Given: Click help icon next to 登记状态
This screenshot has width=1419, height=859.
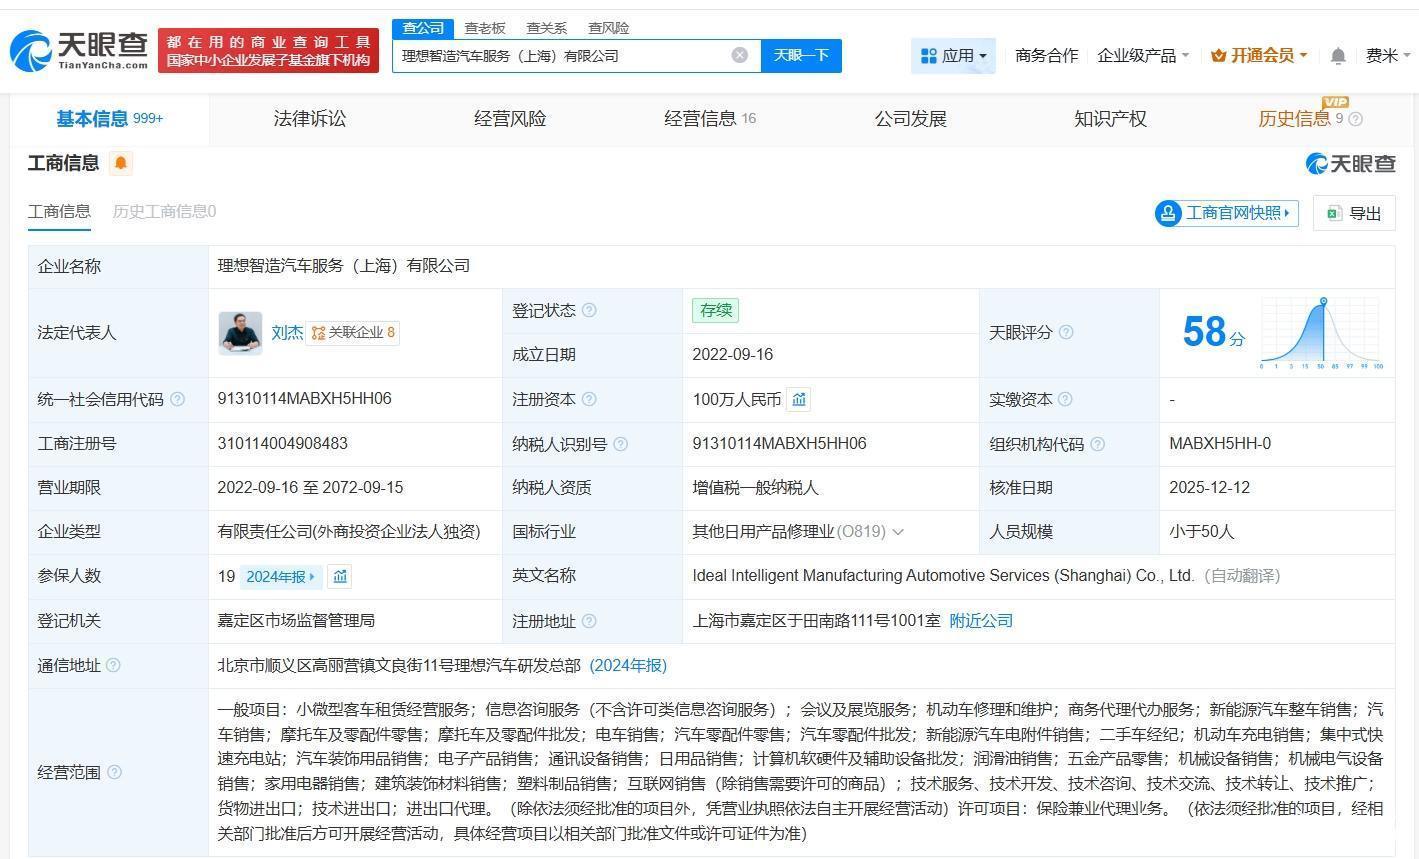Looking at the screenshot, I should [589, 311].
